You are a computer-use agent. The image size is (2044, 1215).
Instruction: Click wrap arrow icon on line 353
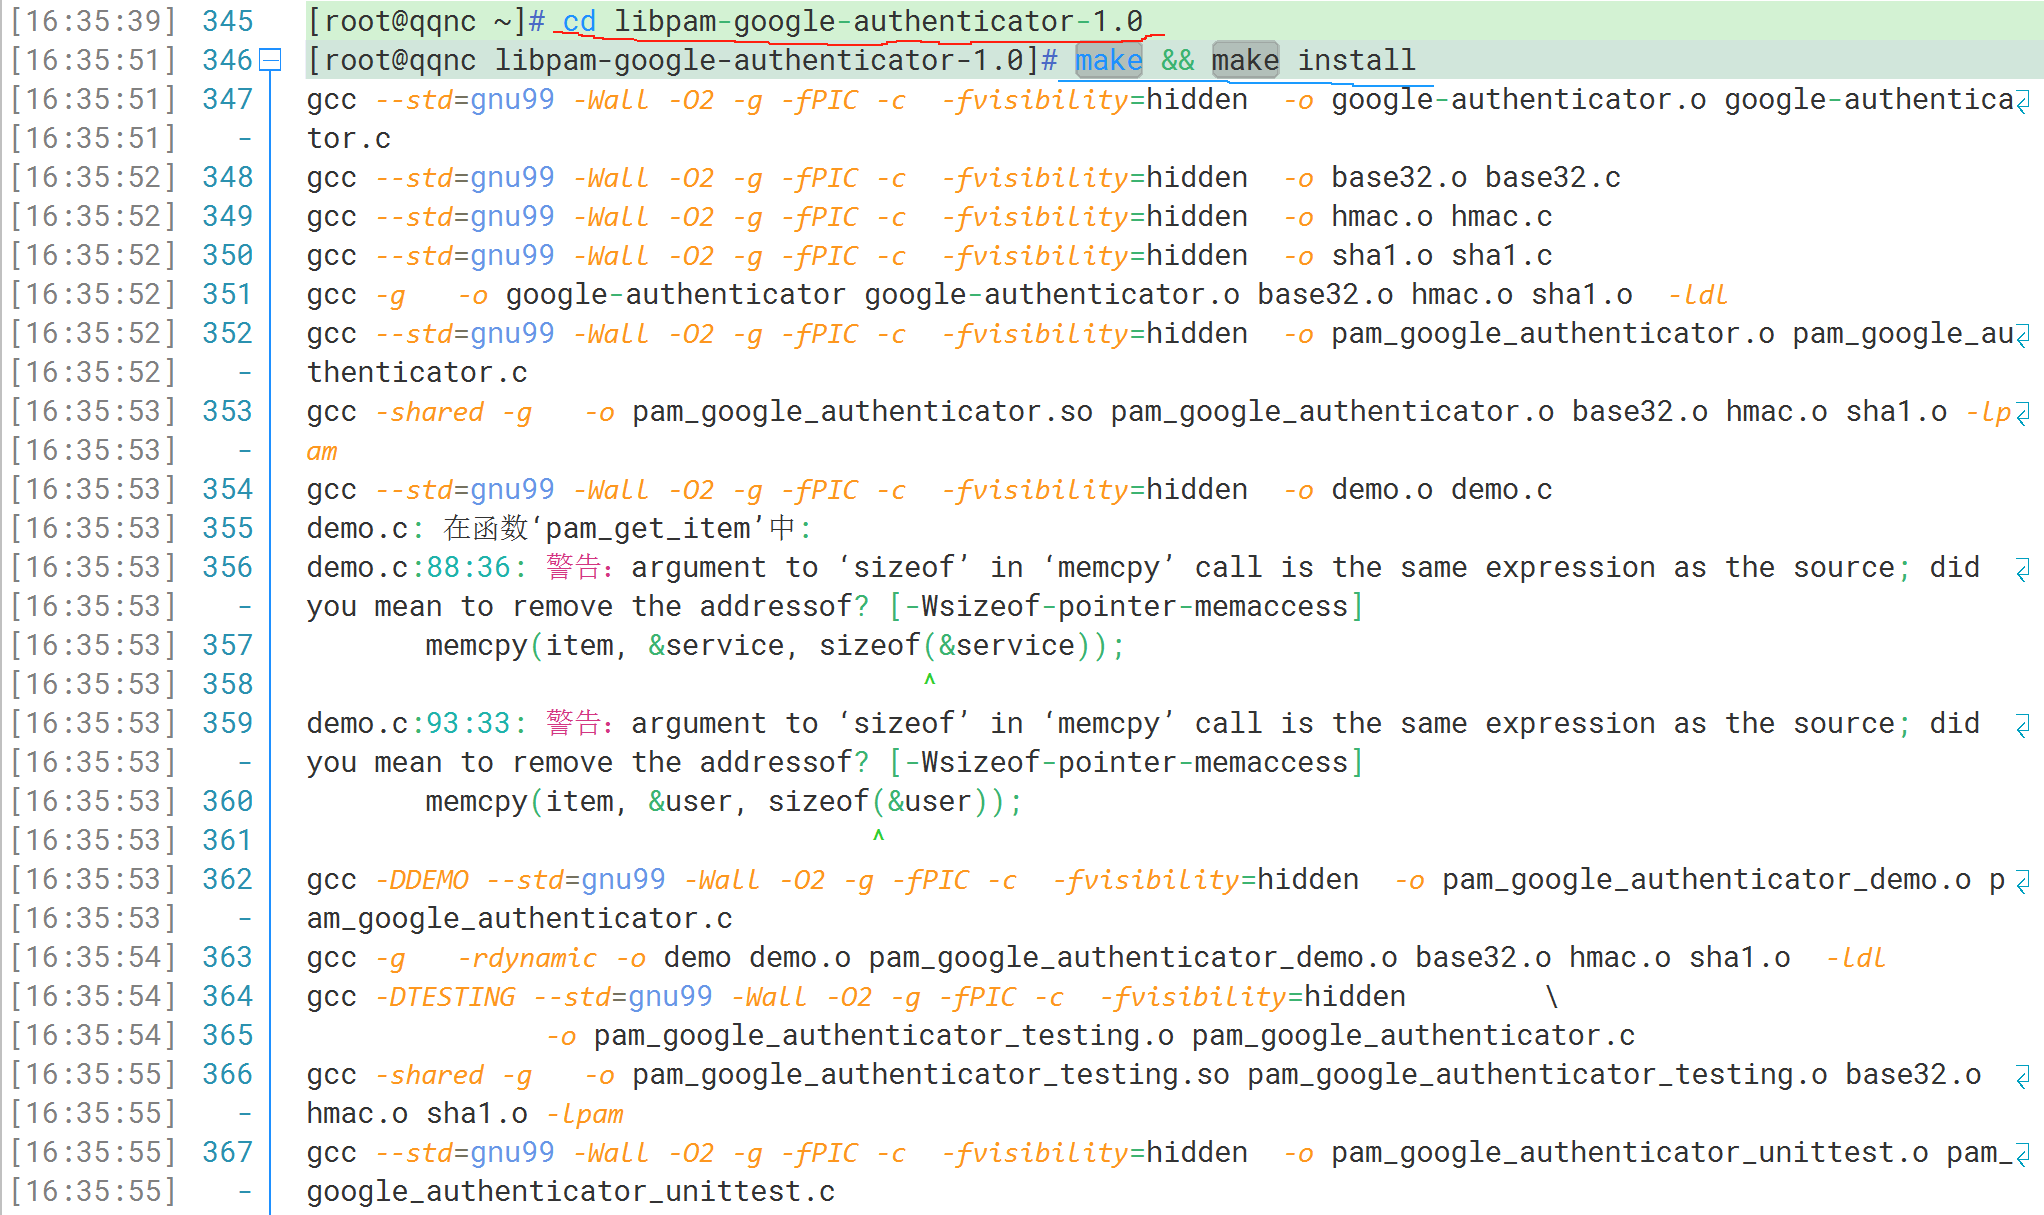2023,413
